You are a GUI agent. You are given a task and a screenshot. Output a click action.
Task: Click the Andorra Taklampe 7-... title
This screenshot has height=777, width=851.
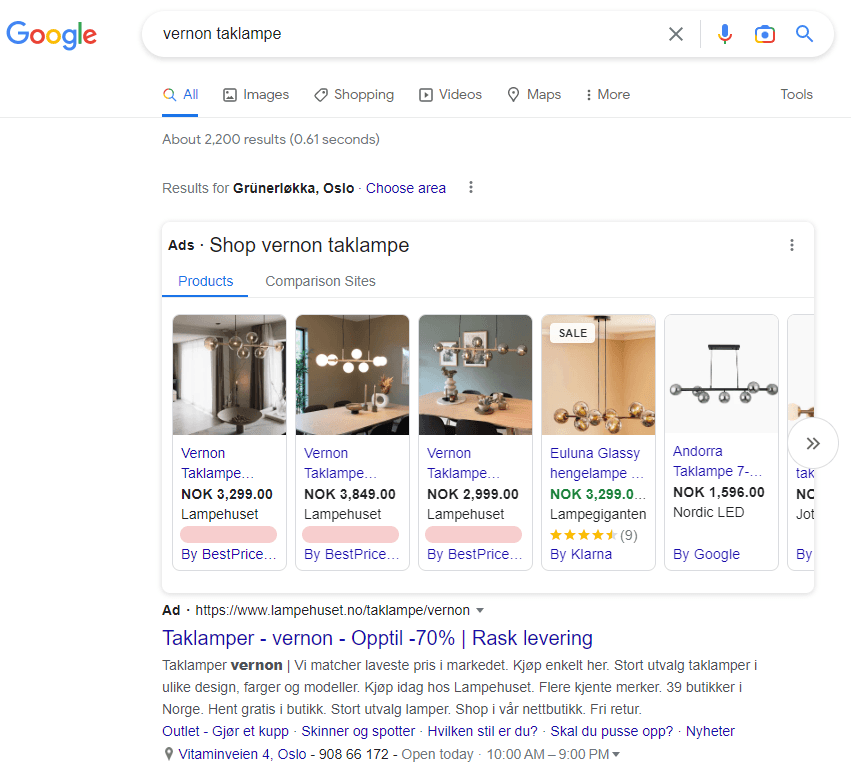coord(717,461)
